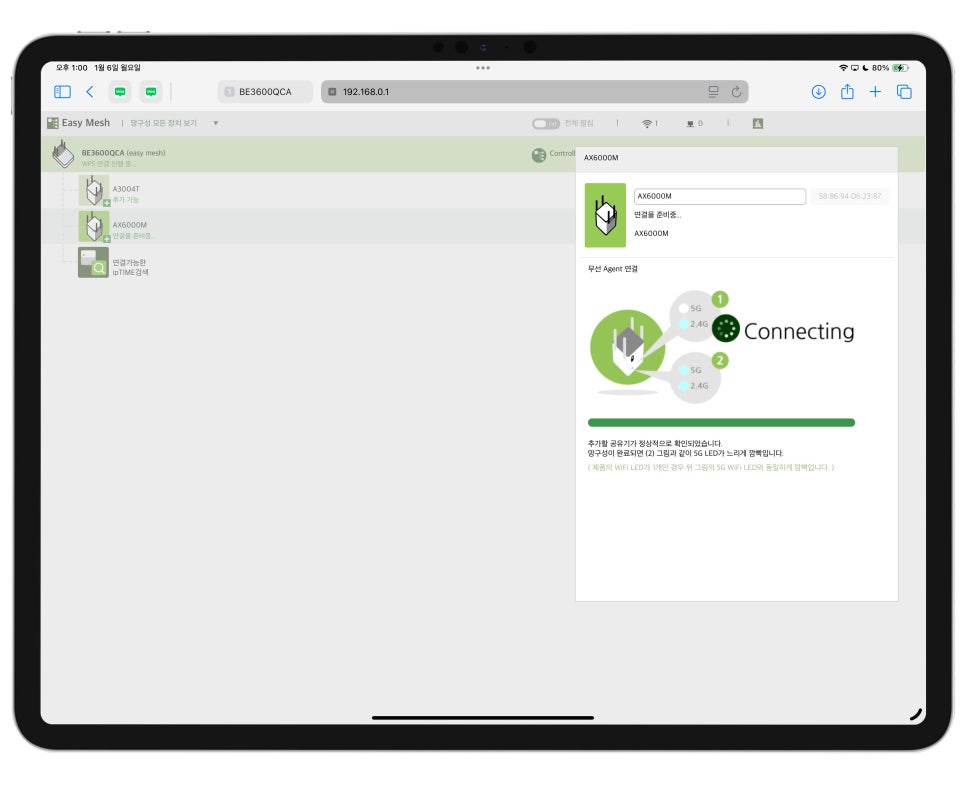Viewport: 966px width, 785px height.
Task: Click the AX6000M panel title bar
Action: click(736, 159)
